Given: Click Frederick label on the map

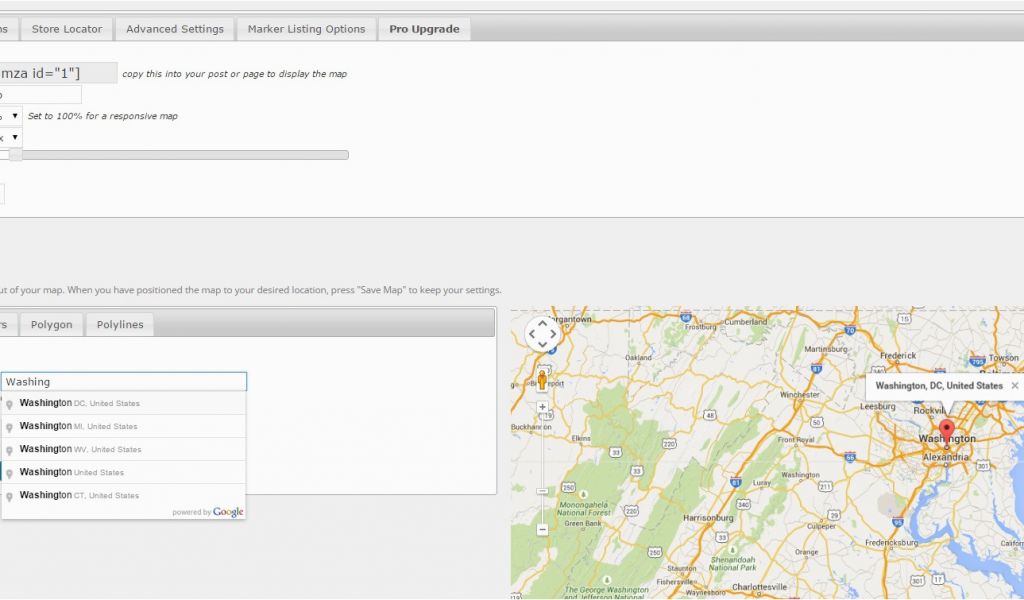Looking at the screenshot, I should (x=898, y=356).
